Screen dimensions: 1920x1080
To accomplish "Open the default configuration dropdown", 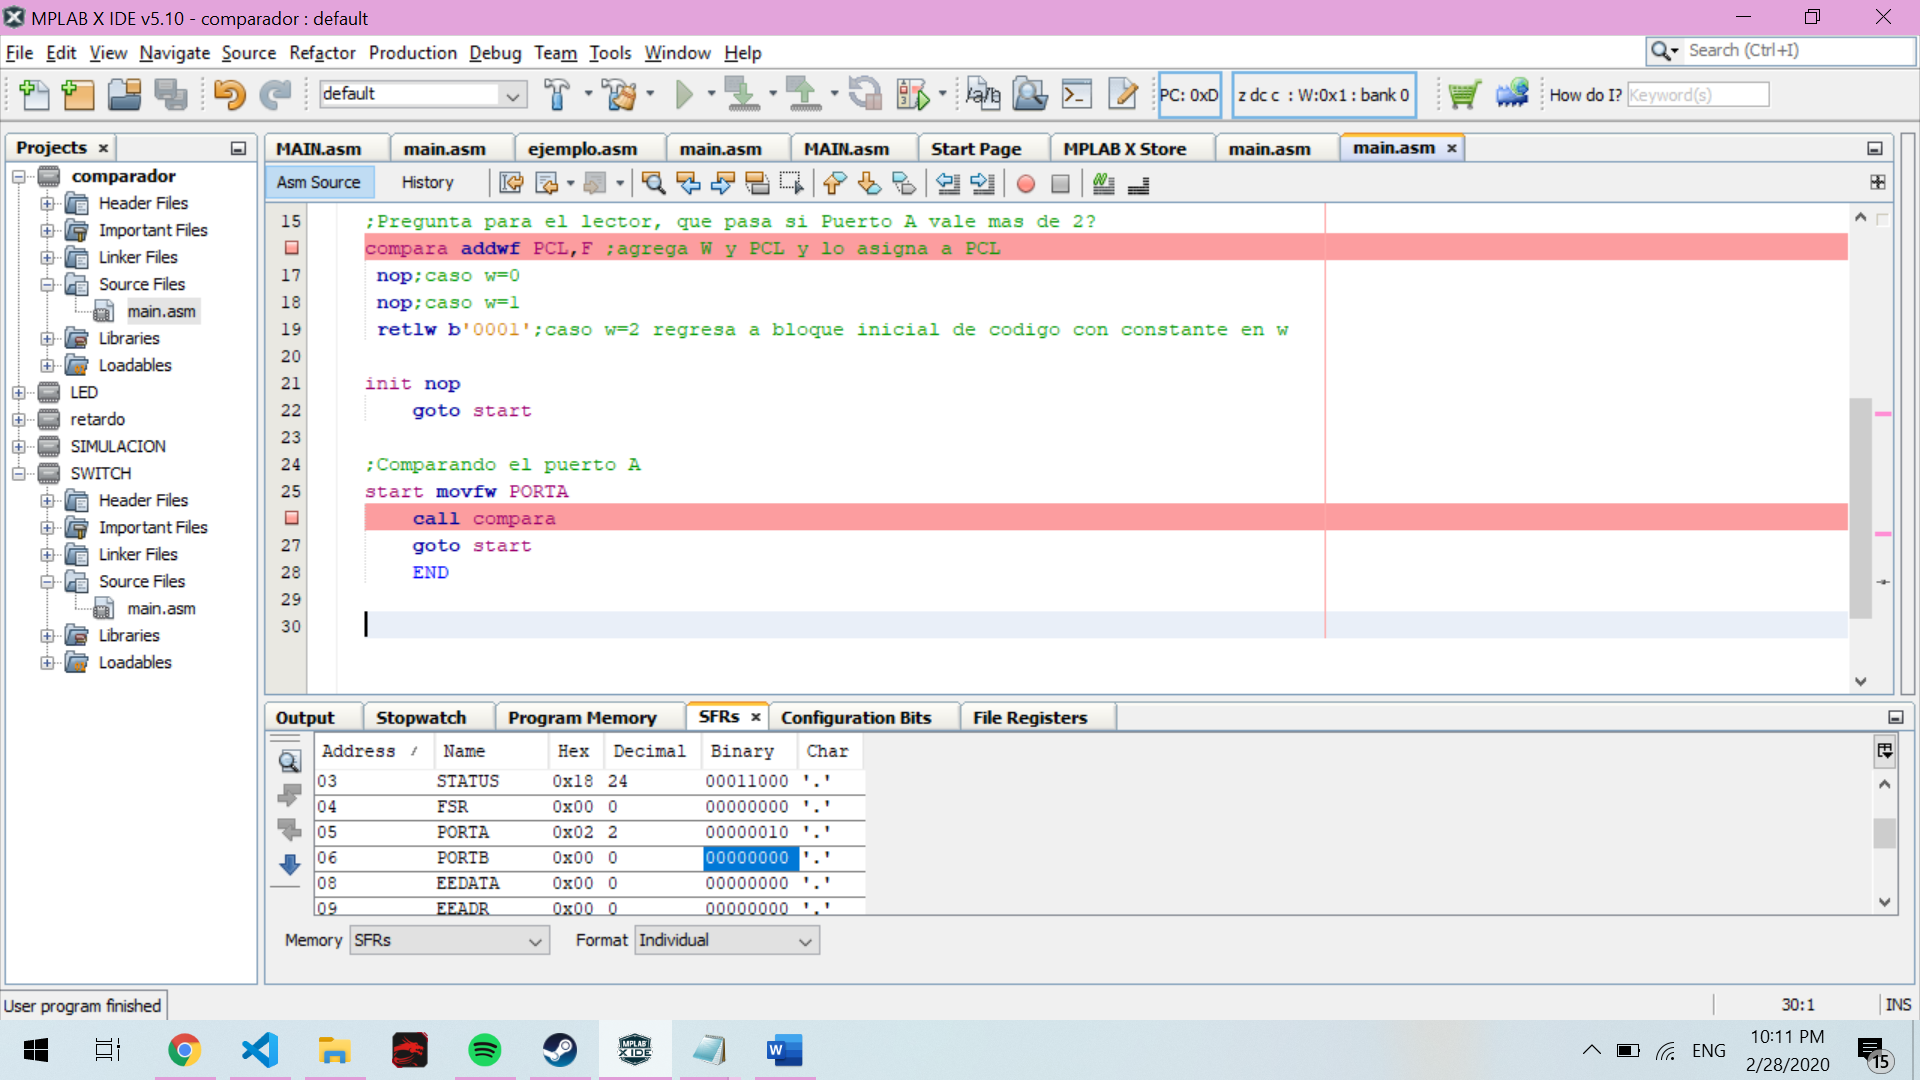I will tap(513, 95).
